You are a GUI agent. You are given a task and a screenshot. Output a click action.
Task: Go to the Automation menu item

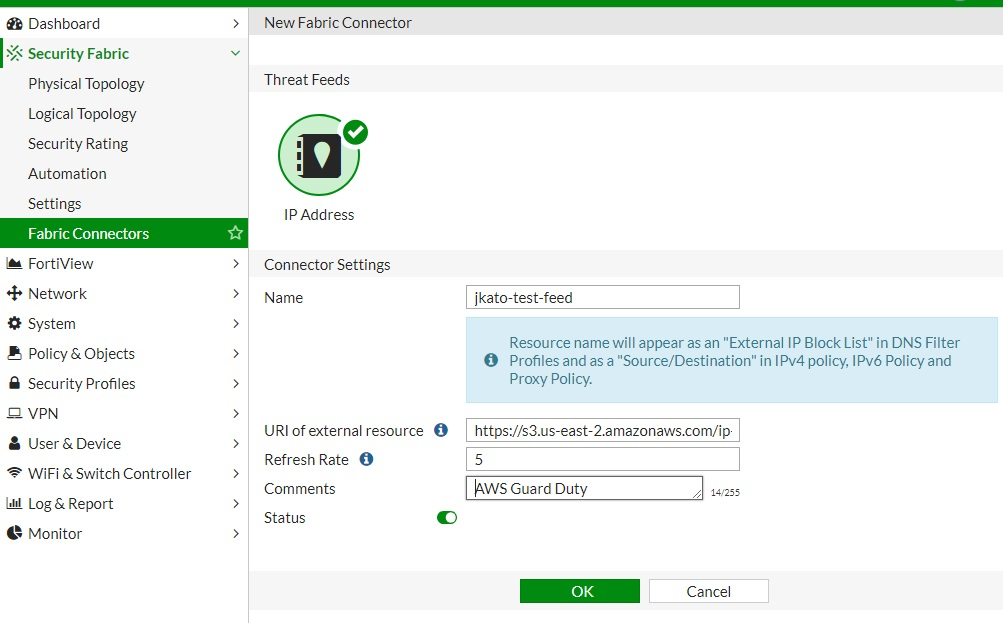(67, 173)
